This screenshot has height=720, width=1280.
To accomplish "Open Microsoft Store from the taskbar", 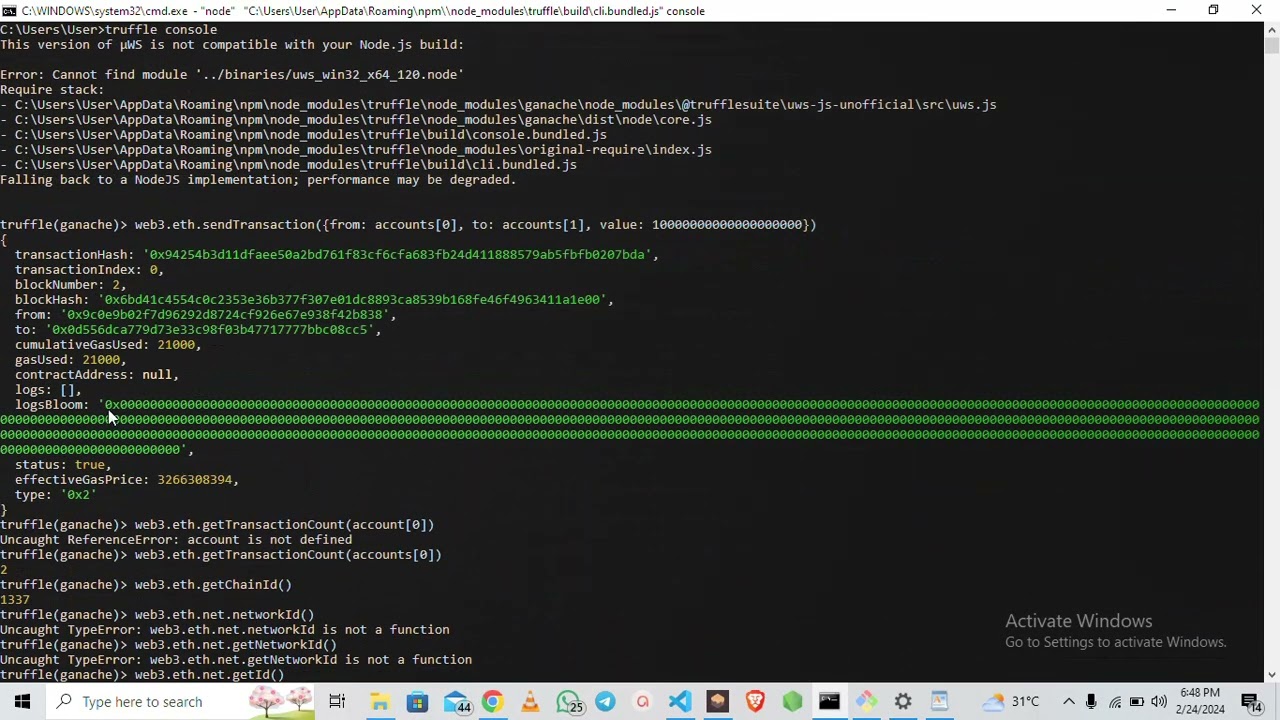I will coord(417,702).
